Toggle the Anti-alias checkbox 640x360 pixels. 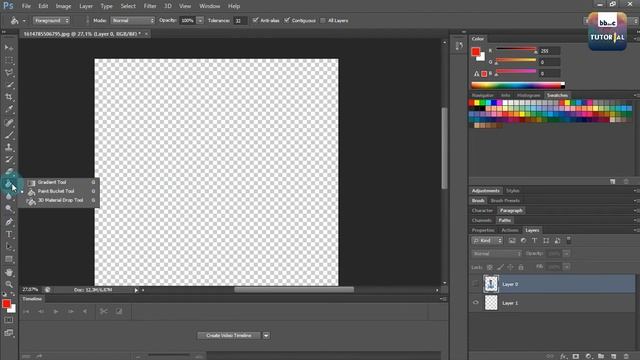(256, 20)
